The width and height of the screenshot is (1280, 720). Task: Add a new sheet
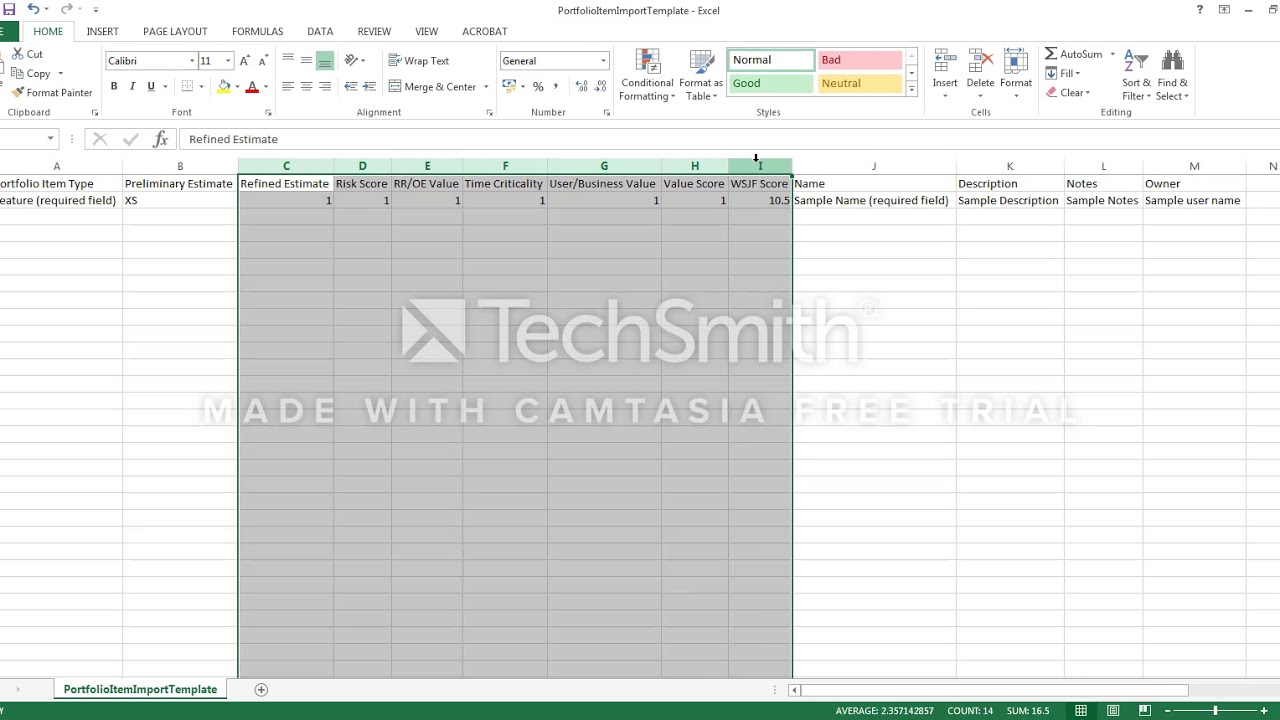261,689
